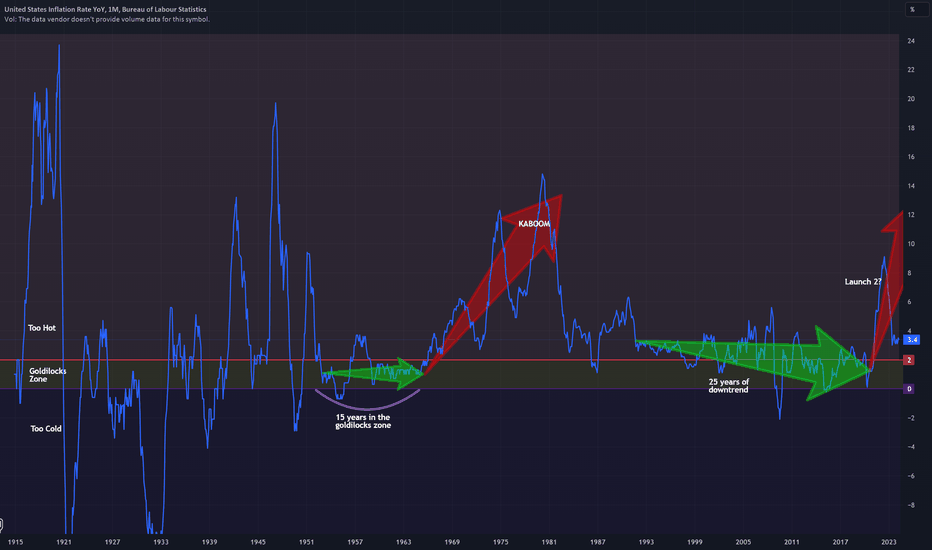932x550 pixels.
Task: Select the KABOOM text label
Action: [534, 224]
